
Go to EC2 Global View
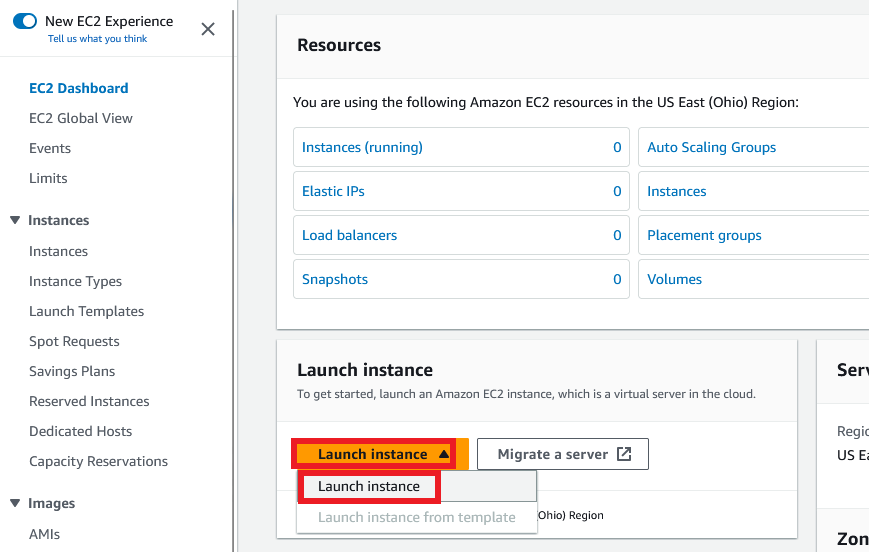click(x=81, y=118)
